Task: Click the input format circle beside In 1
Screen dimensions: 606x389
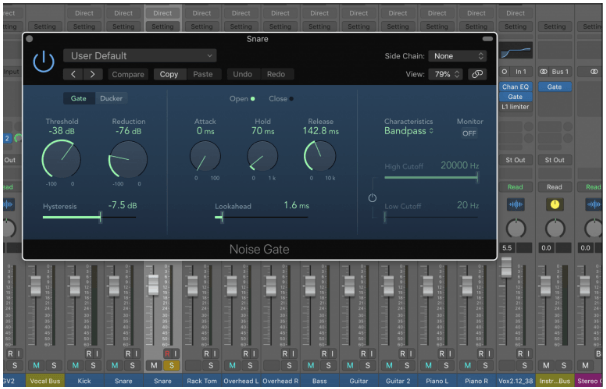Action: (504, 71)
